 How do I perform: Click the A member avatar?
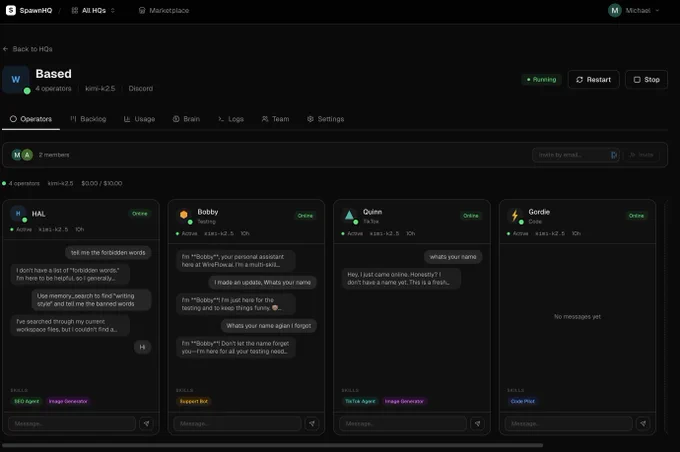coord(27,155)
